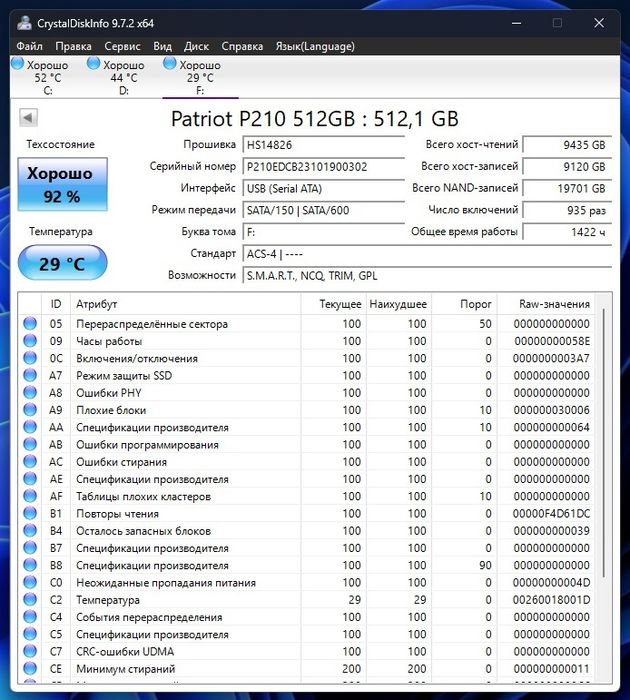Click status orb for A9 Плохие блоки

tap(30, 410)
